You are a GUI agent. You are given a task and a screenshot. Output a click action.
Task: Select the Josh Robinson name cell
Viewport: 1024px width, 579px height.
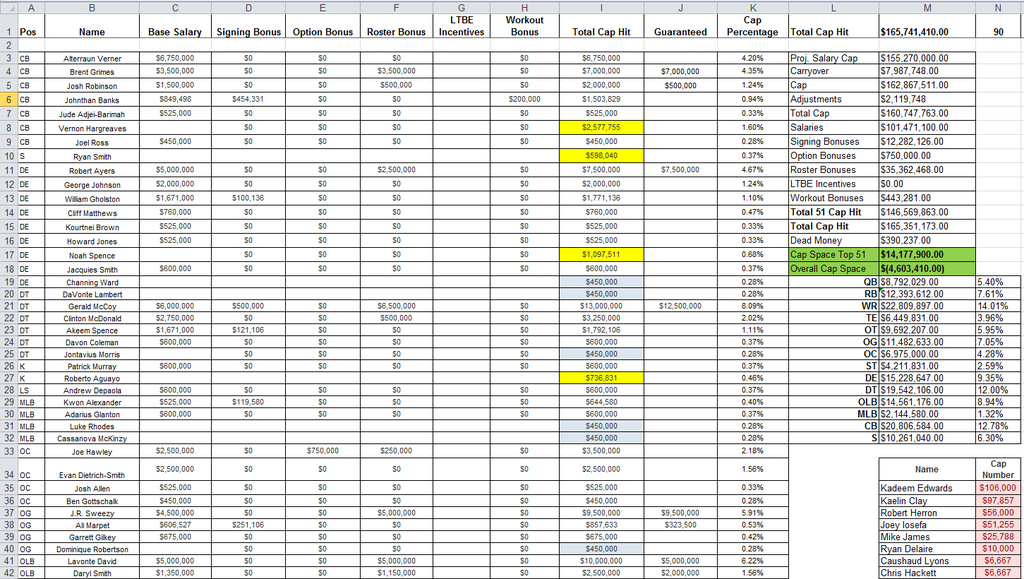92,86
